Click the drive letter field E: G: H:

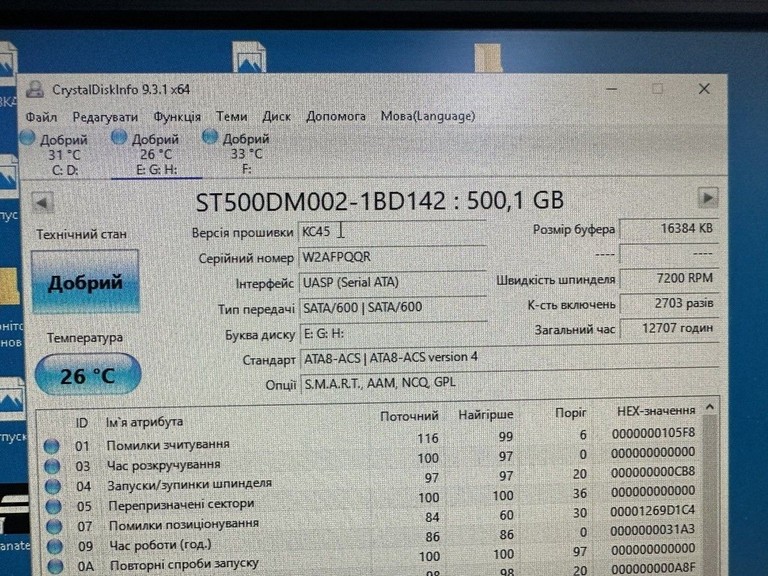click(393, 334)
